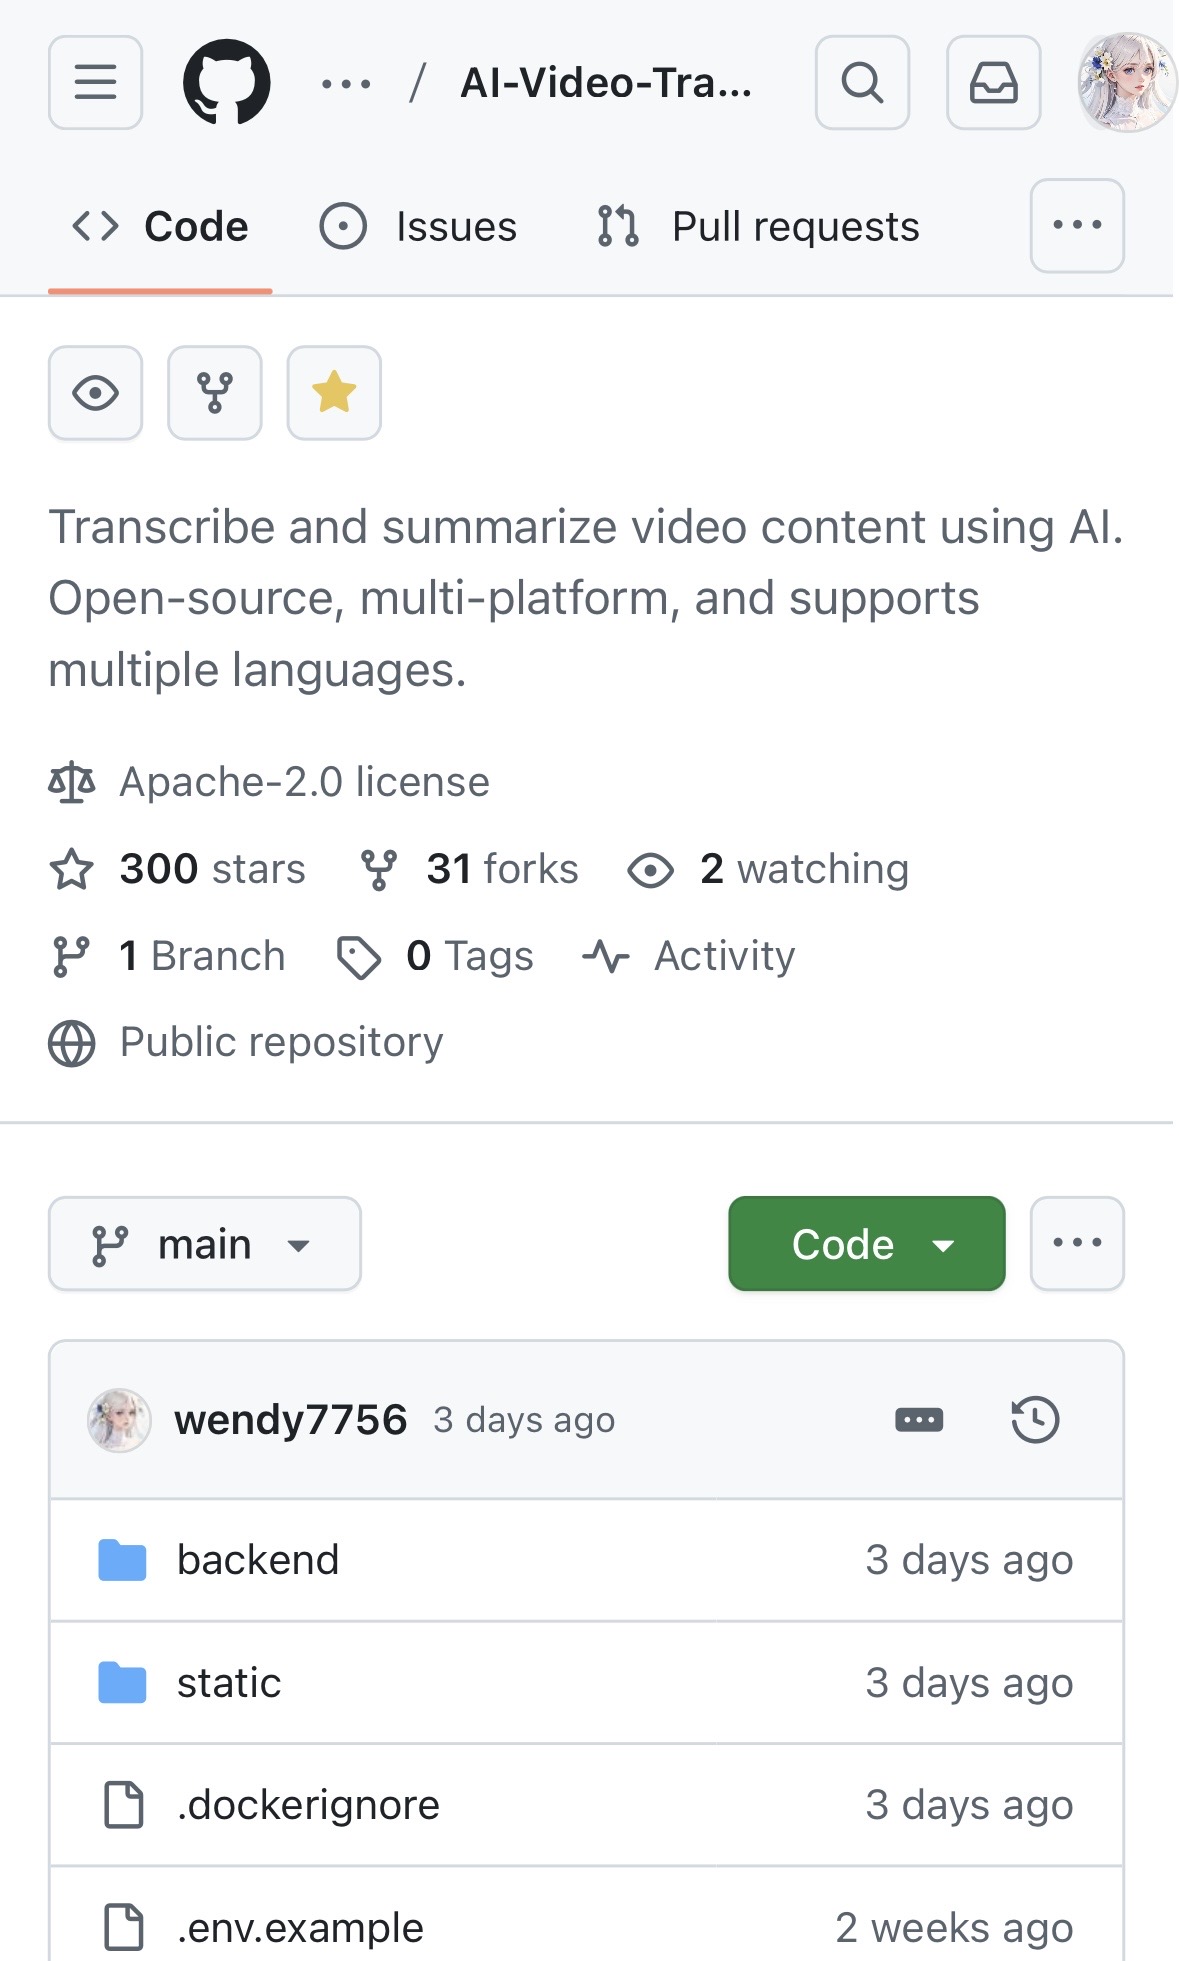Switch to the Issues tab
1179x1961 pixels.
pos(418,226)
